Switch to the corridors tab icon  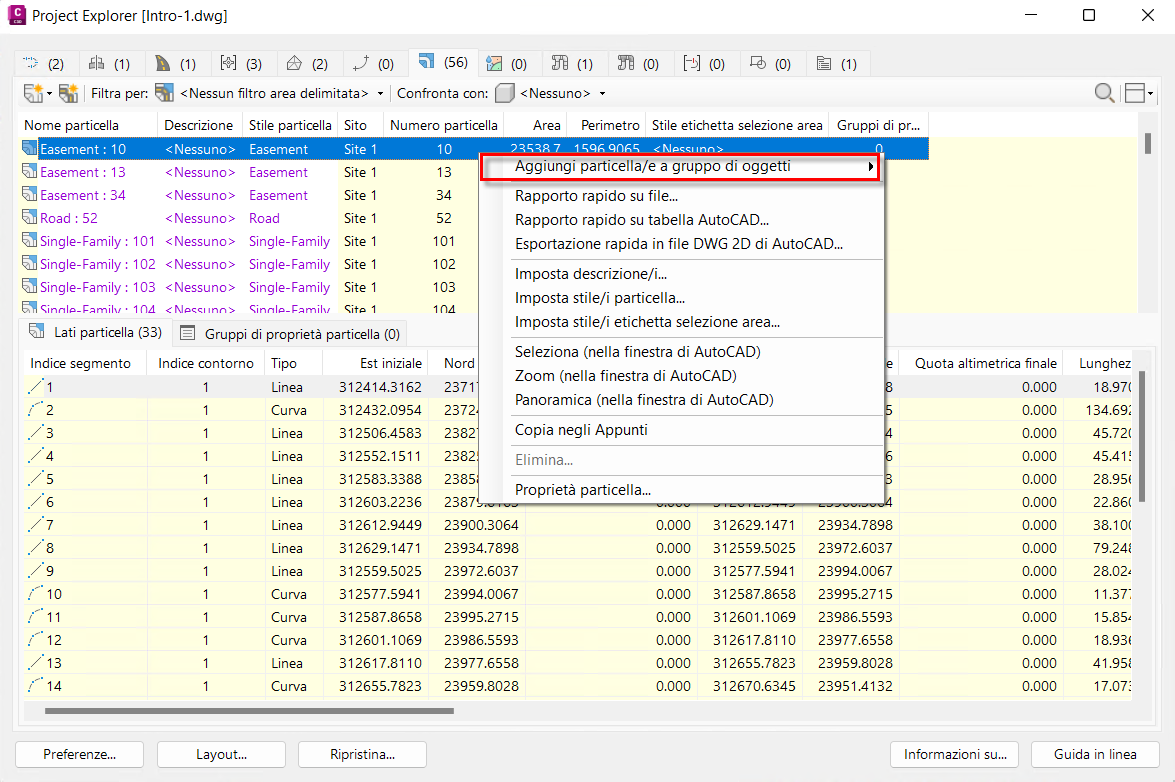pos(175,63)
